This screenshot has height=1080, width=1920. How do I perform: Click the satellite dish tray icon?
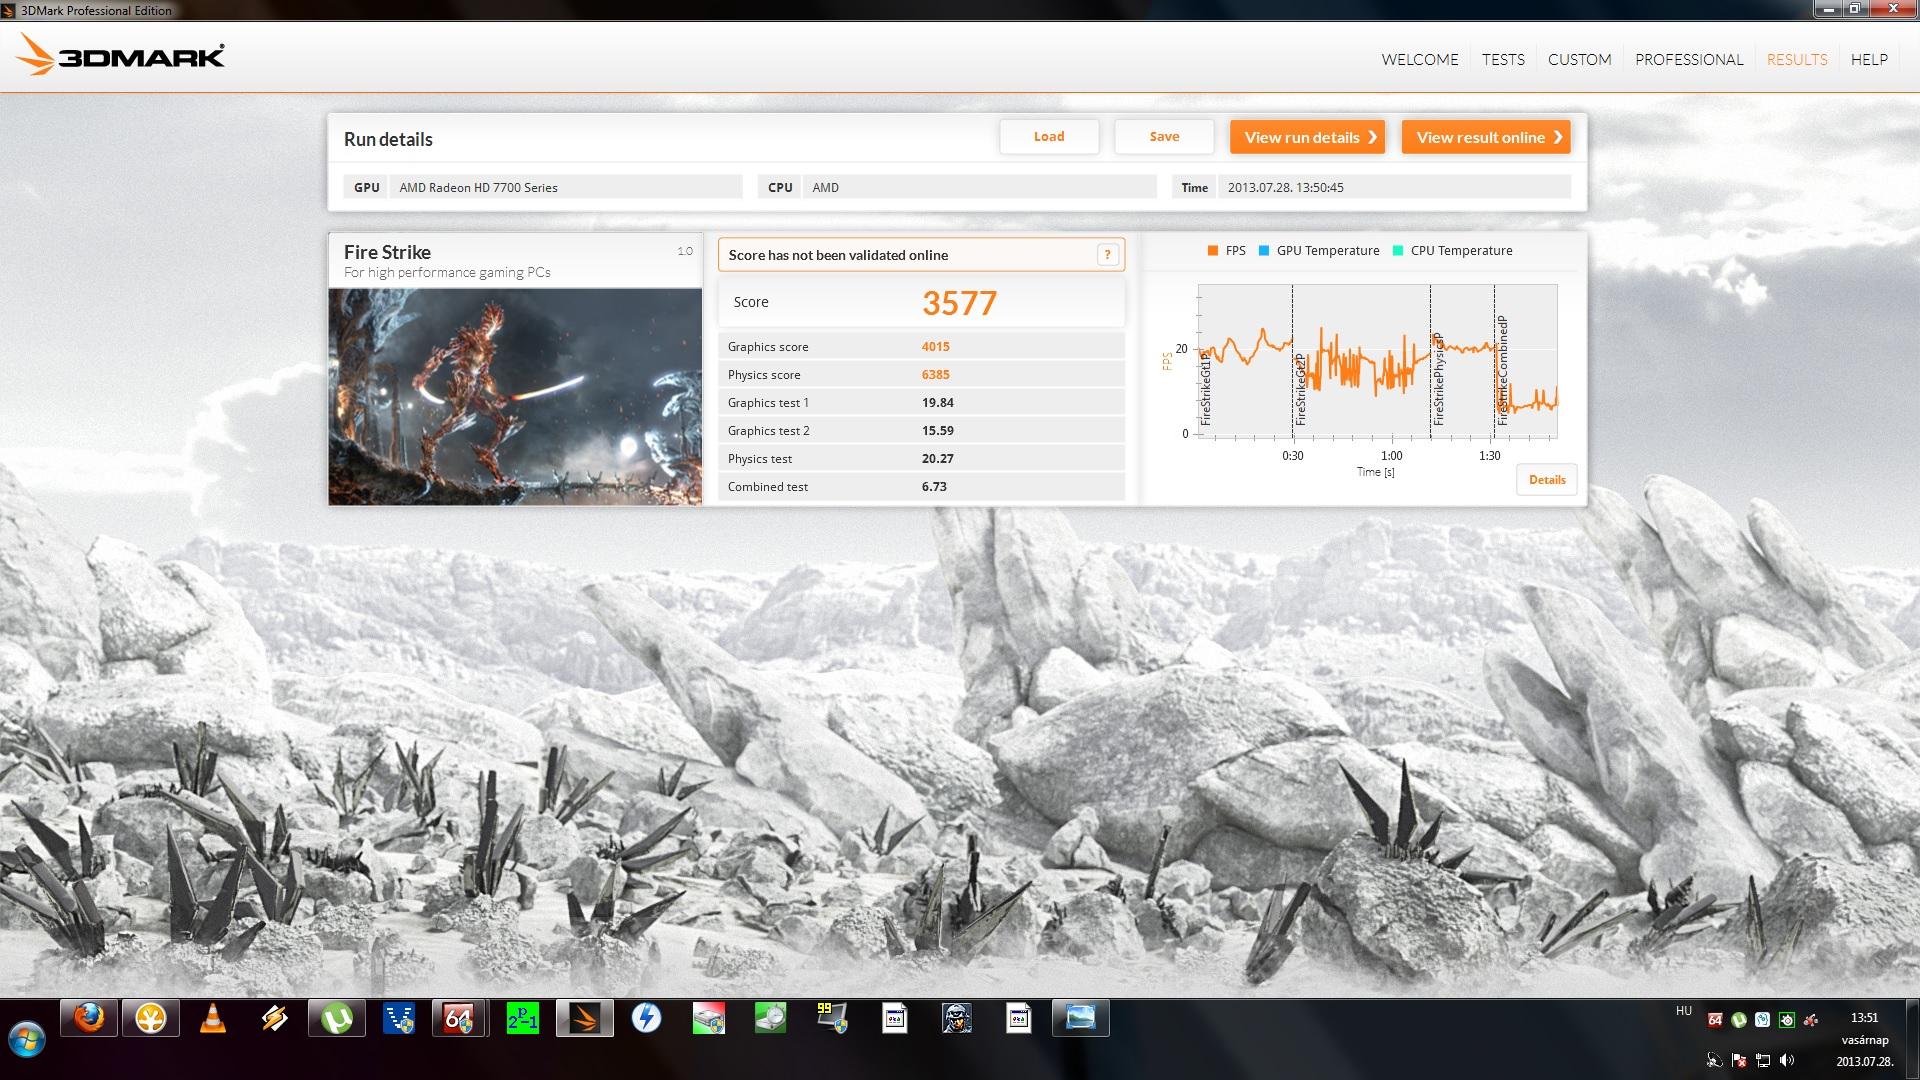coord(1714,1061)
